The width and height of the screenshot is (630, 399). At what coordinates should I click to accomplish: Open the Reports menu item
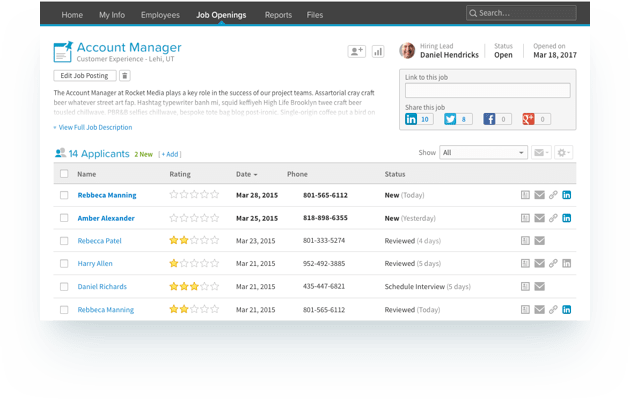[x=278, y=15]
